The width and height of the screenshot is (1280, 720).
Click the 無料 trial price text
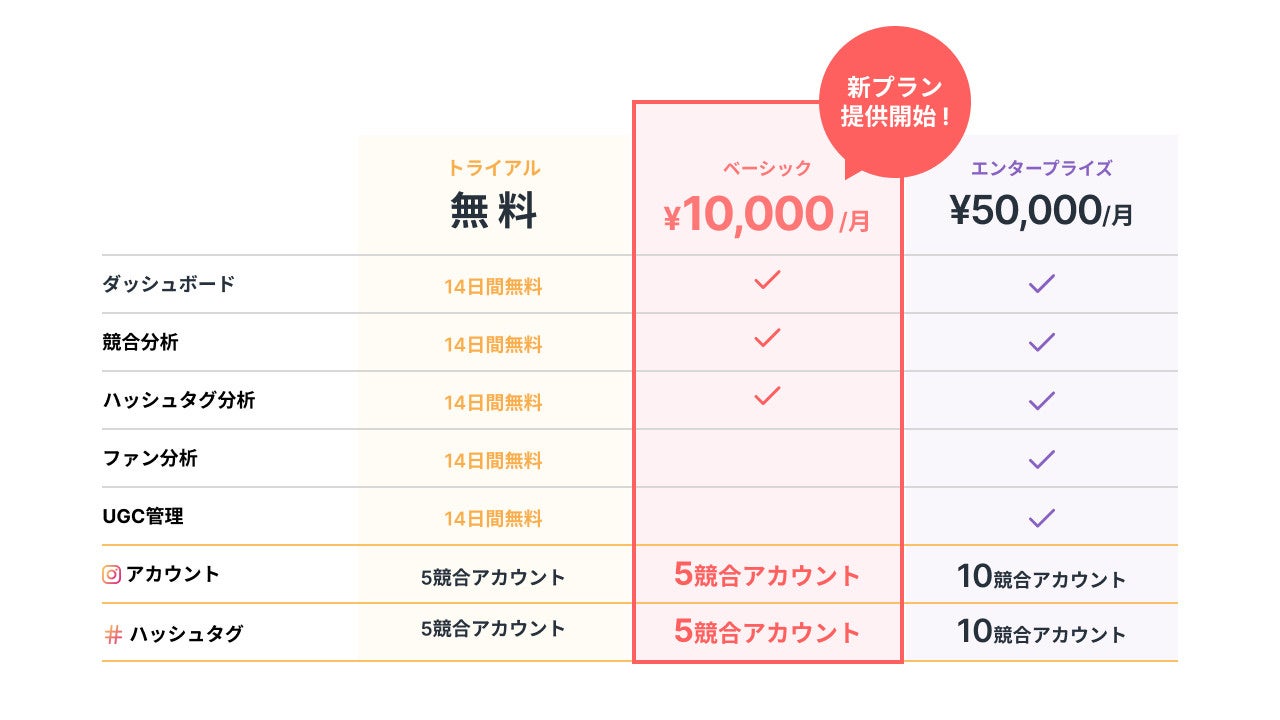(x=493, y=211)
